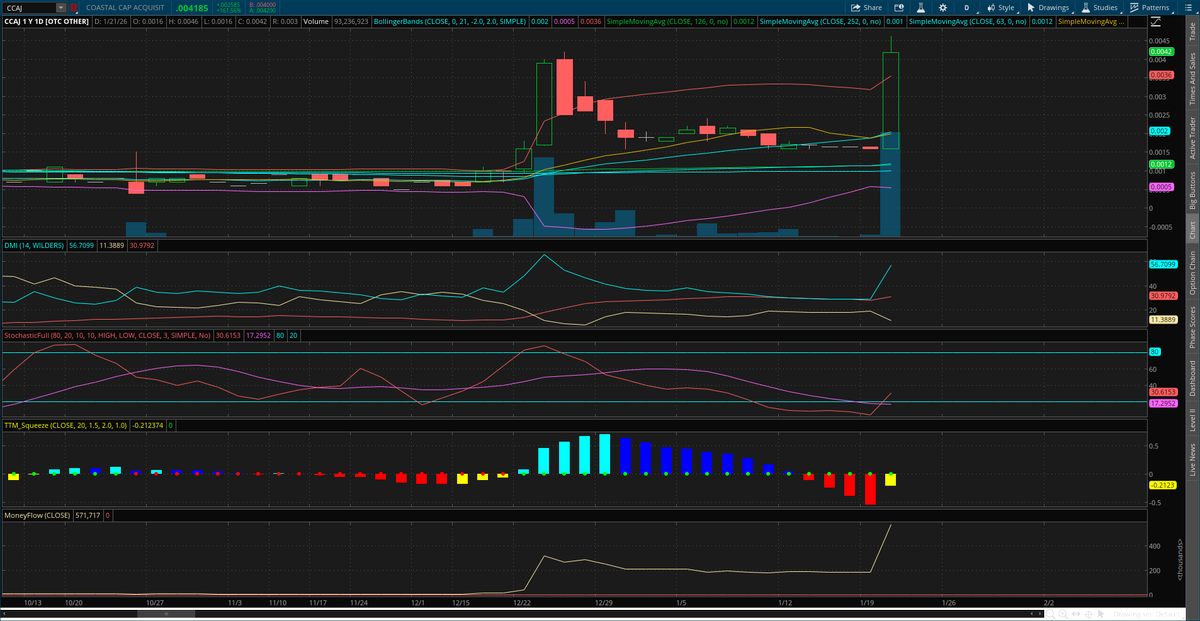Open the Option Chain sidebar tab
This screenshot has width=1200, height=621.
[x=1191, y=271]
